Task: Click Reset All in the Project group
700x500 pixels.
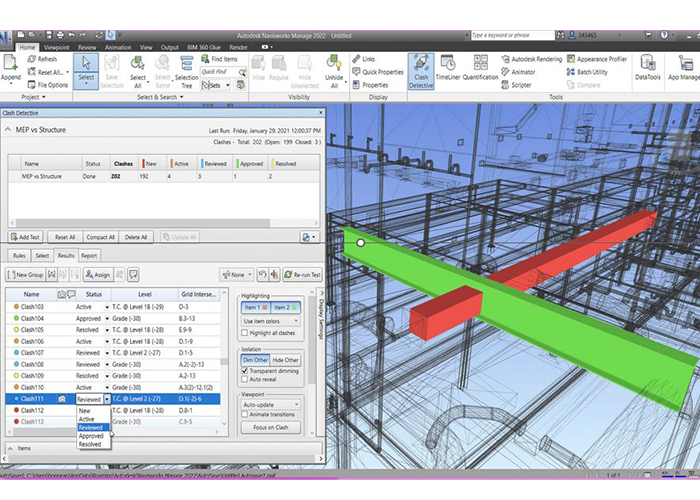Action: pos(47,72)
